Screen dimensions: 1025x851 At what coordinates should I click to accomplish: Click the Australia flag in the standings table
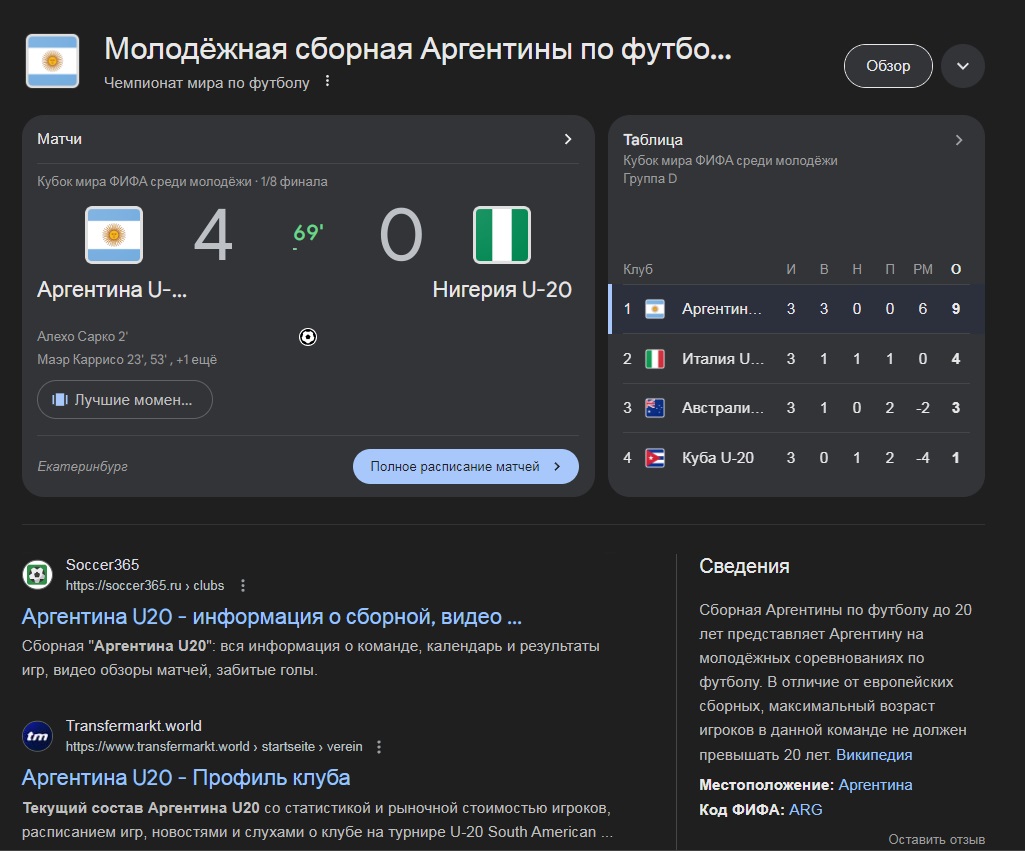[655, 408]
